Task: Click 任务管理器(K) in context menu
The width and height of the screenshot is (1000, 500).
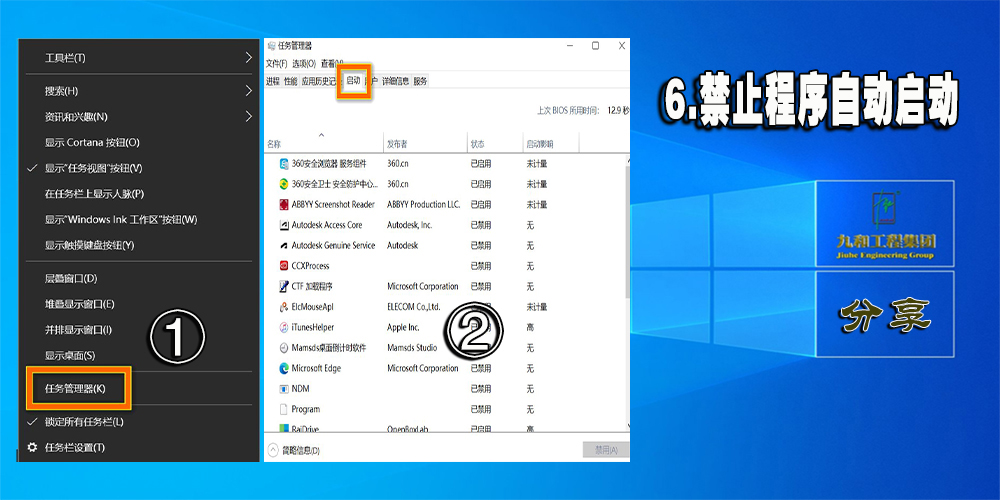Action: point(75,388)
